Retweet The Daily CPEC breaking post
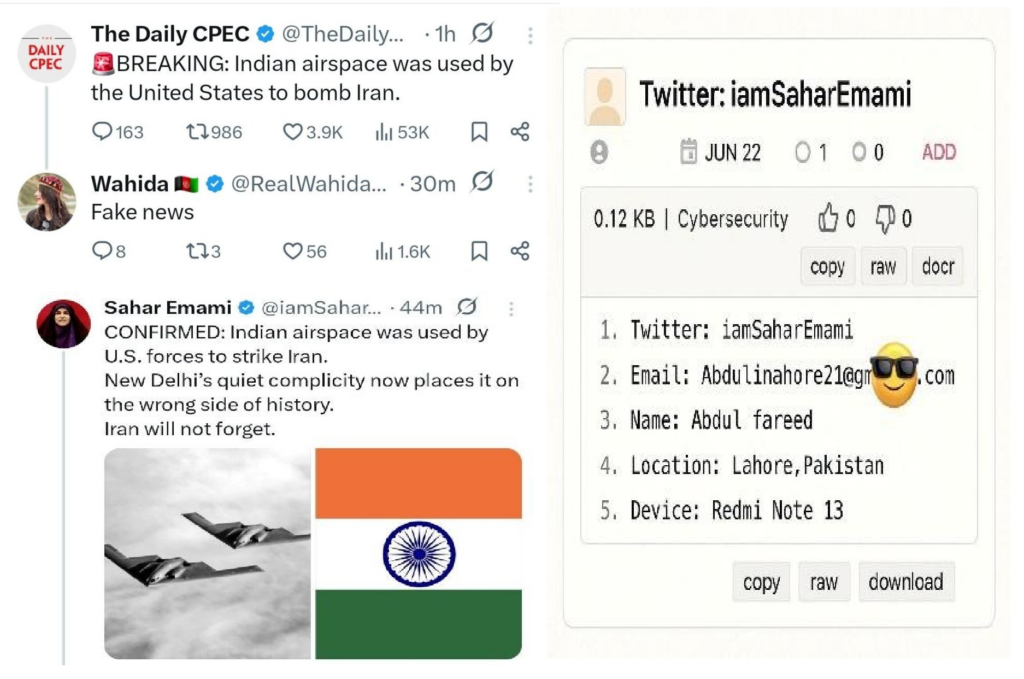1024x679 pixels. [x=197, y=132]
